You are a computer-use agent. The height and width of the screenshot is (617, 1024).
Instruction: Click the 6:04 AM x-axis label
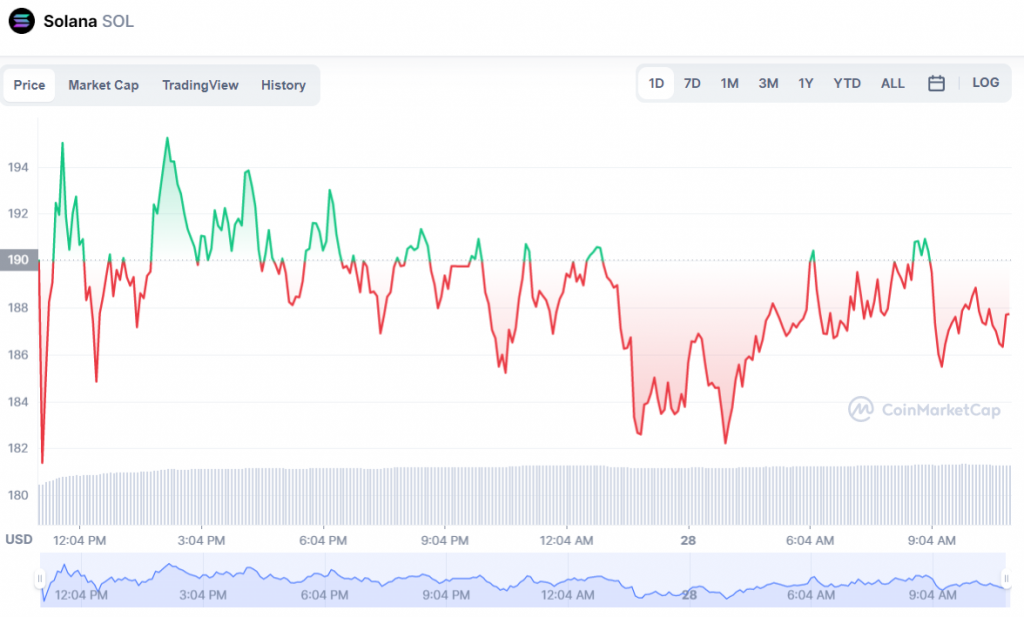810,541
